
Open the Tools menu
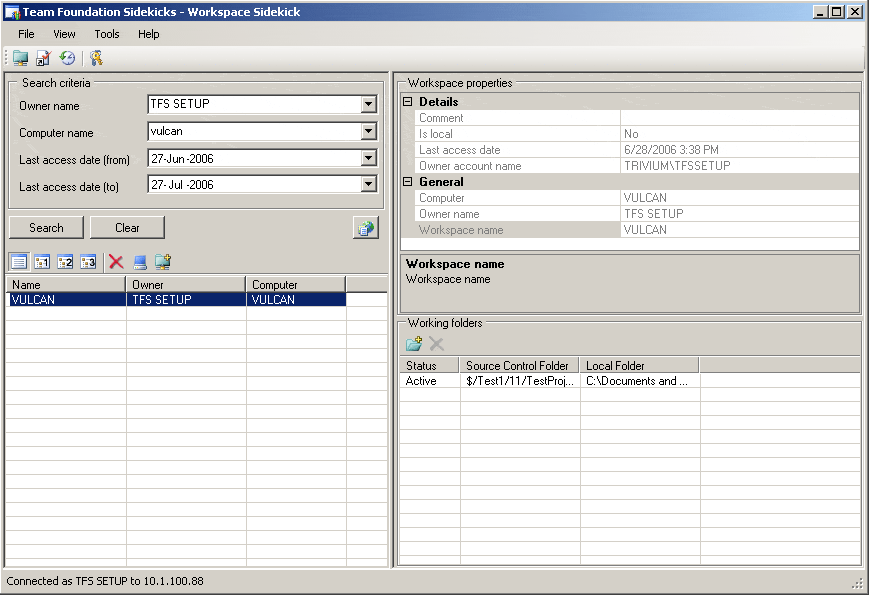point(107,34)
